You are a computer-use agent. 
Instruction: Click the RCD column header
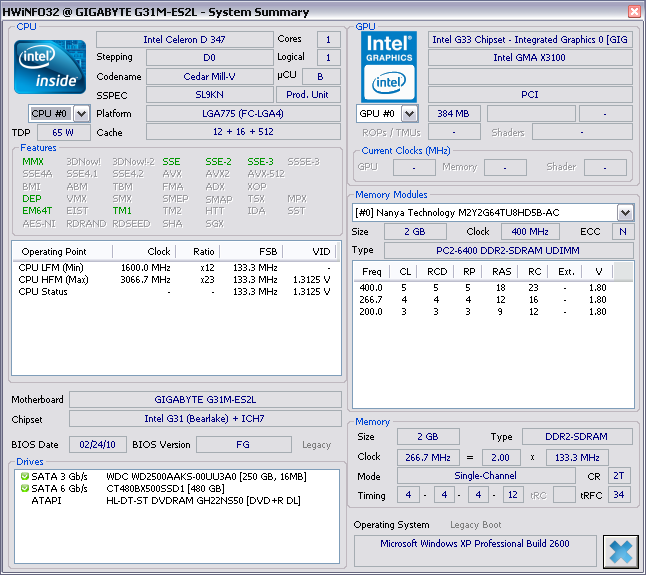(437, 271)
